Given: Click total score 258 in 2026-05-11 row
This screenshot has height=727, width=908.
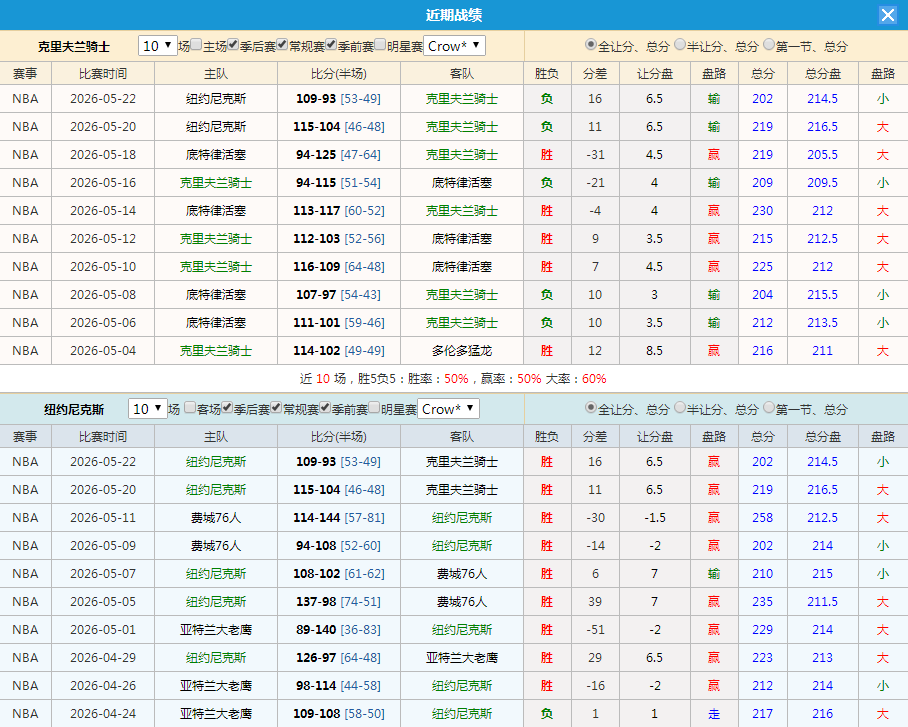Looking at the screenshot, I should point(762,518).
